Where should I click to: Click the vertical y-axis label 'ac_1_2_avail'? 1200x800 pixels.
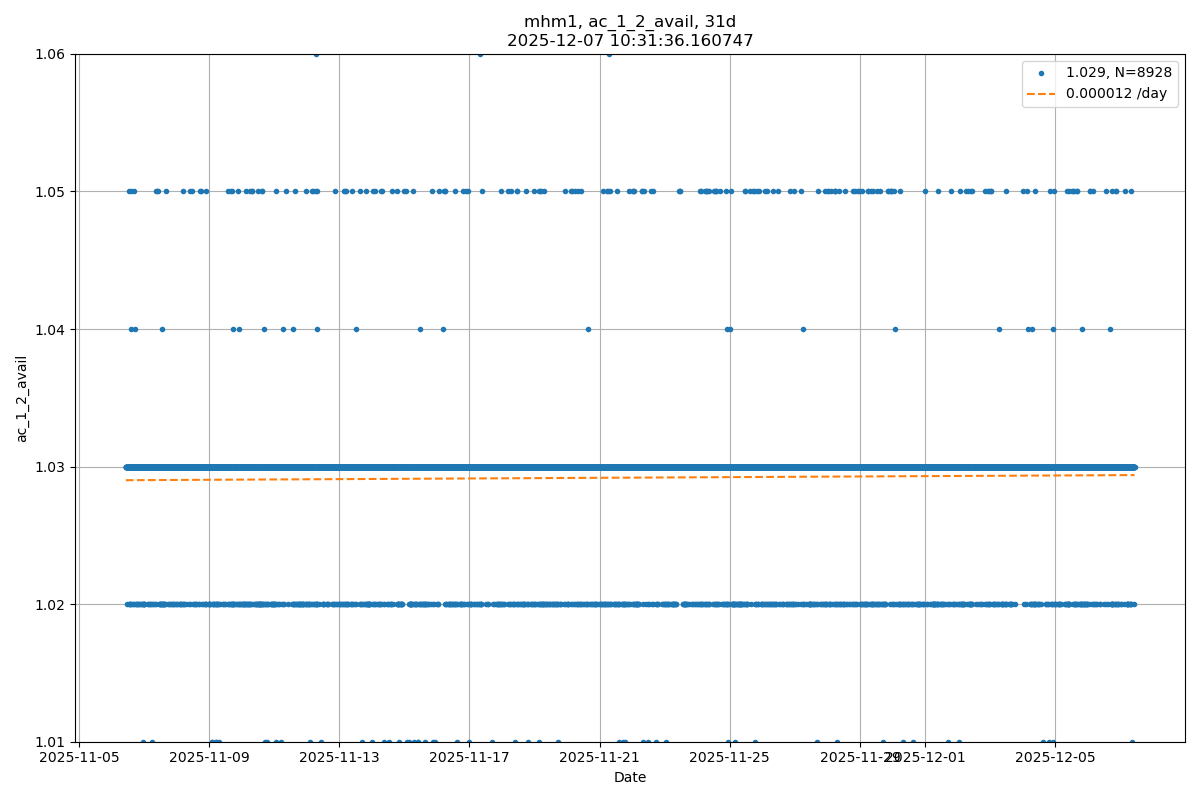click(22, 398)
